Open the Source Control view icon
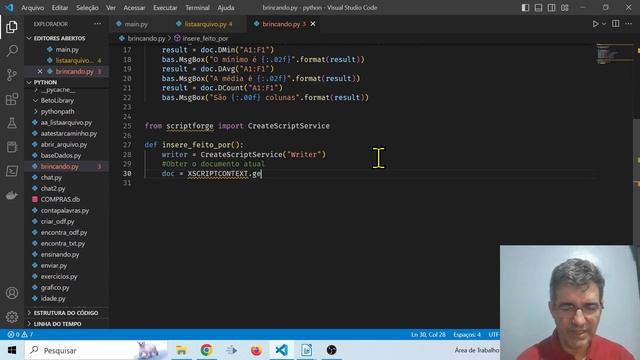This screenshot has width=640, height=360. [x=12, y=75]
